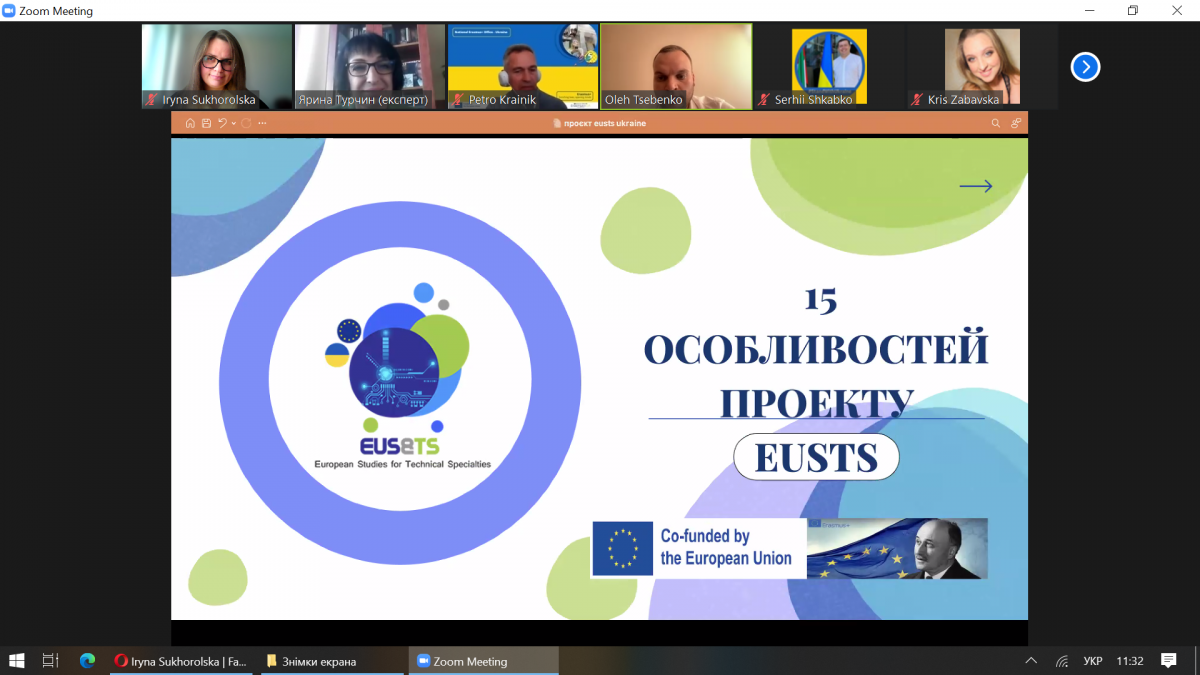Open the three-dots more menu in presentation toolbar
This screenshot has height=675, width=1200.
(x=262, y=123)
